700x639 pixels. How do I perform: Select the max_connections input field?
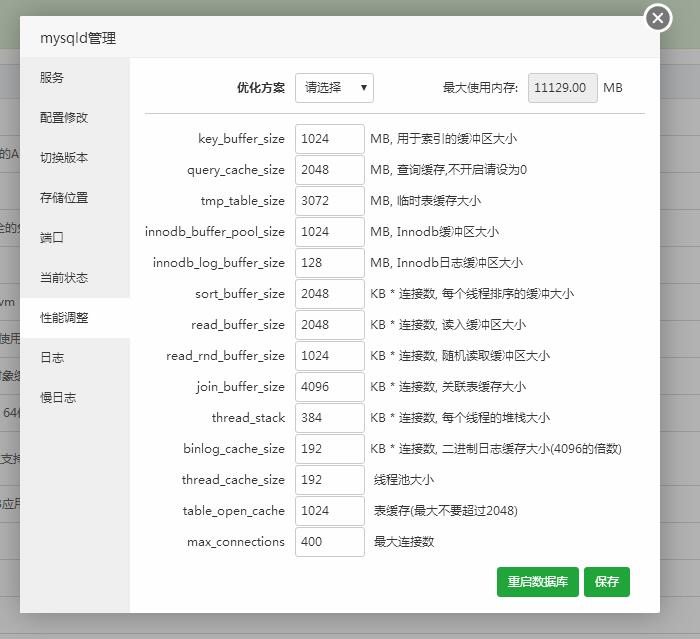[x=329, y=542]
